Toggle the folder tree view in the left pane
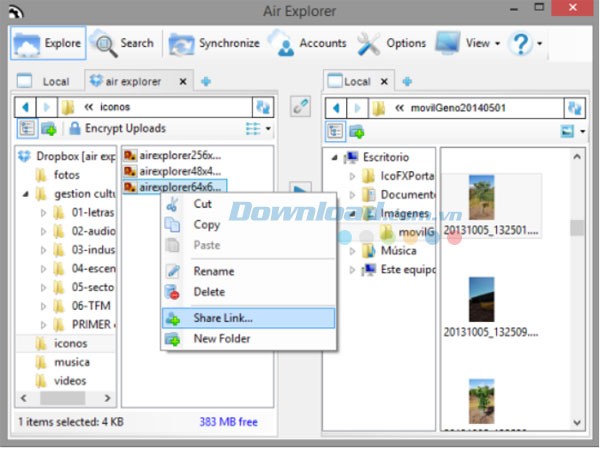This screenshot has width=600, height=449. coord(27,129)
